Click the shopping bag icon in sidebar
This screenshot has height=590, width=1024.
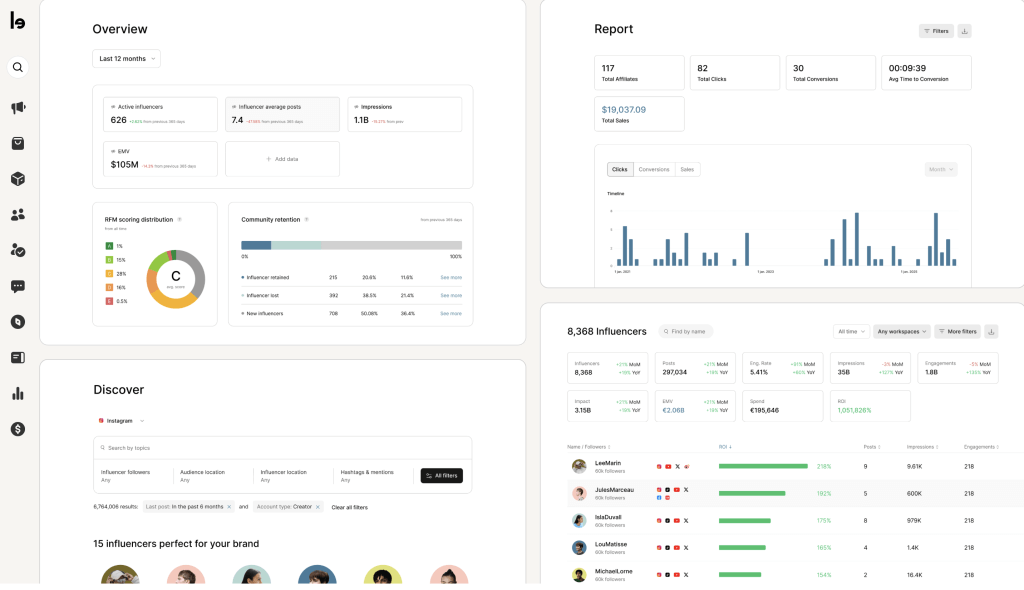[x=18, y=143]
